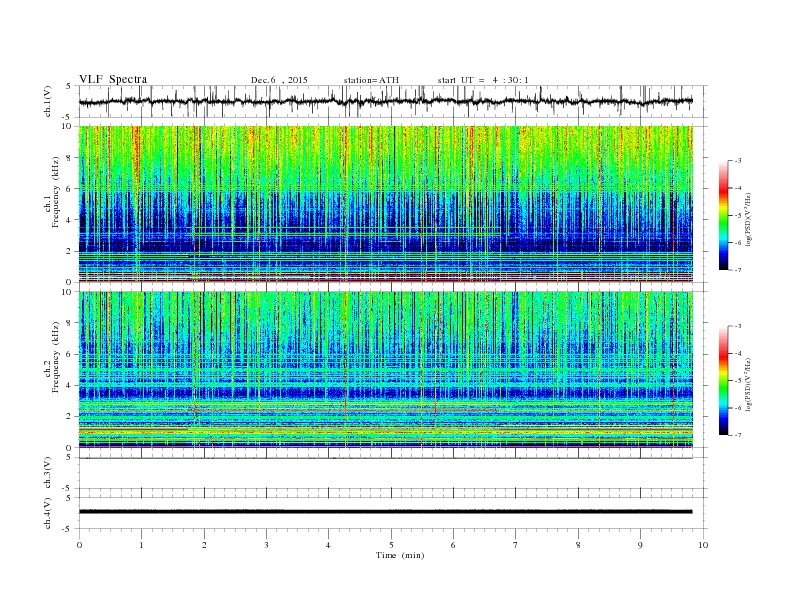Click the thick ch.4 voltage trace
The width and height of the screenshot is (792, 612).
click(x=385, y=512)
